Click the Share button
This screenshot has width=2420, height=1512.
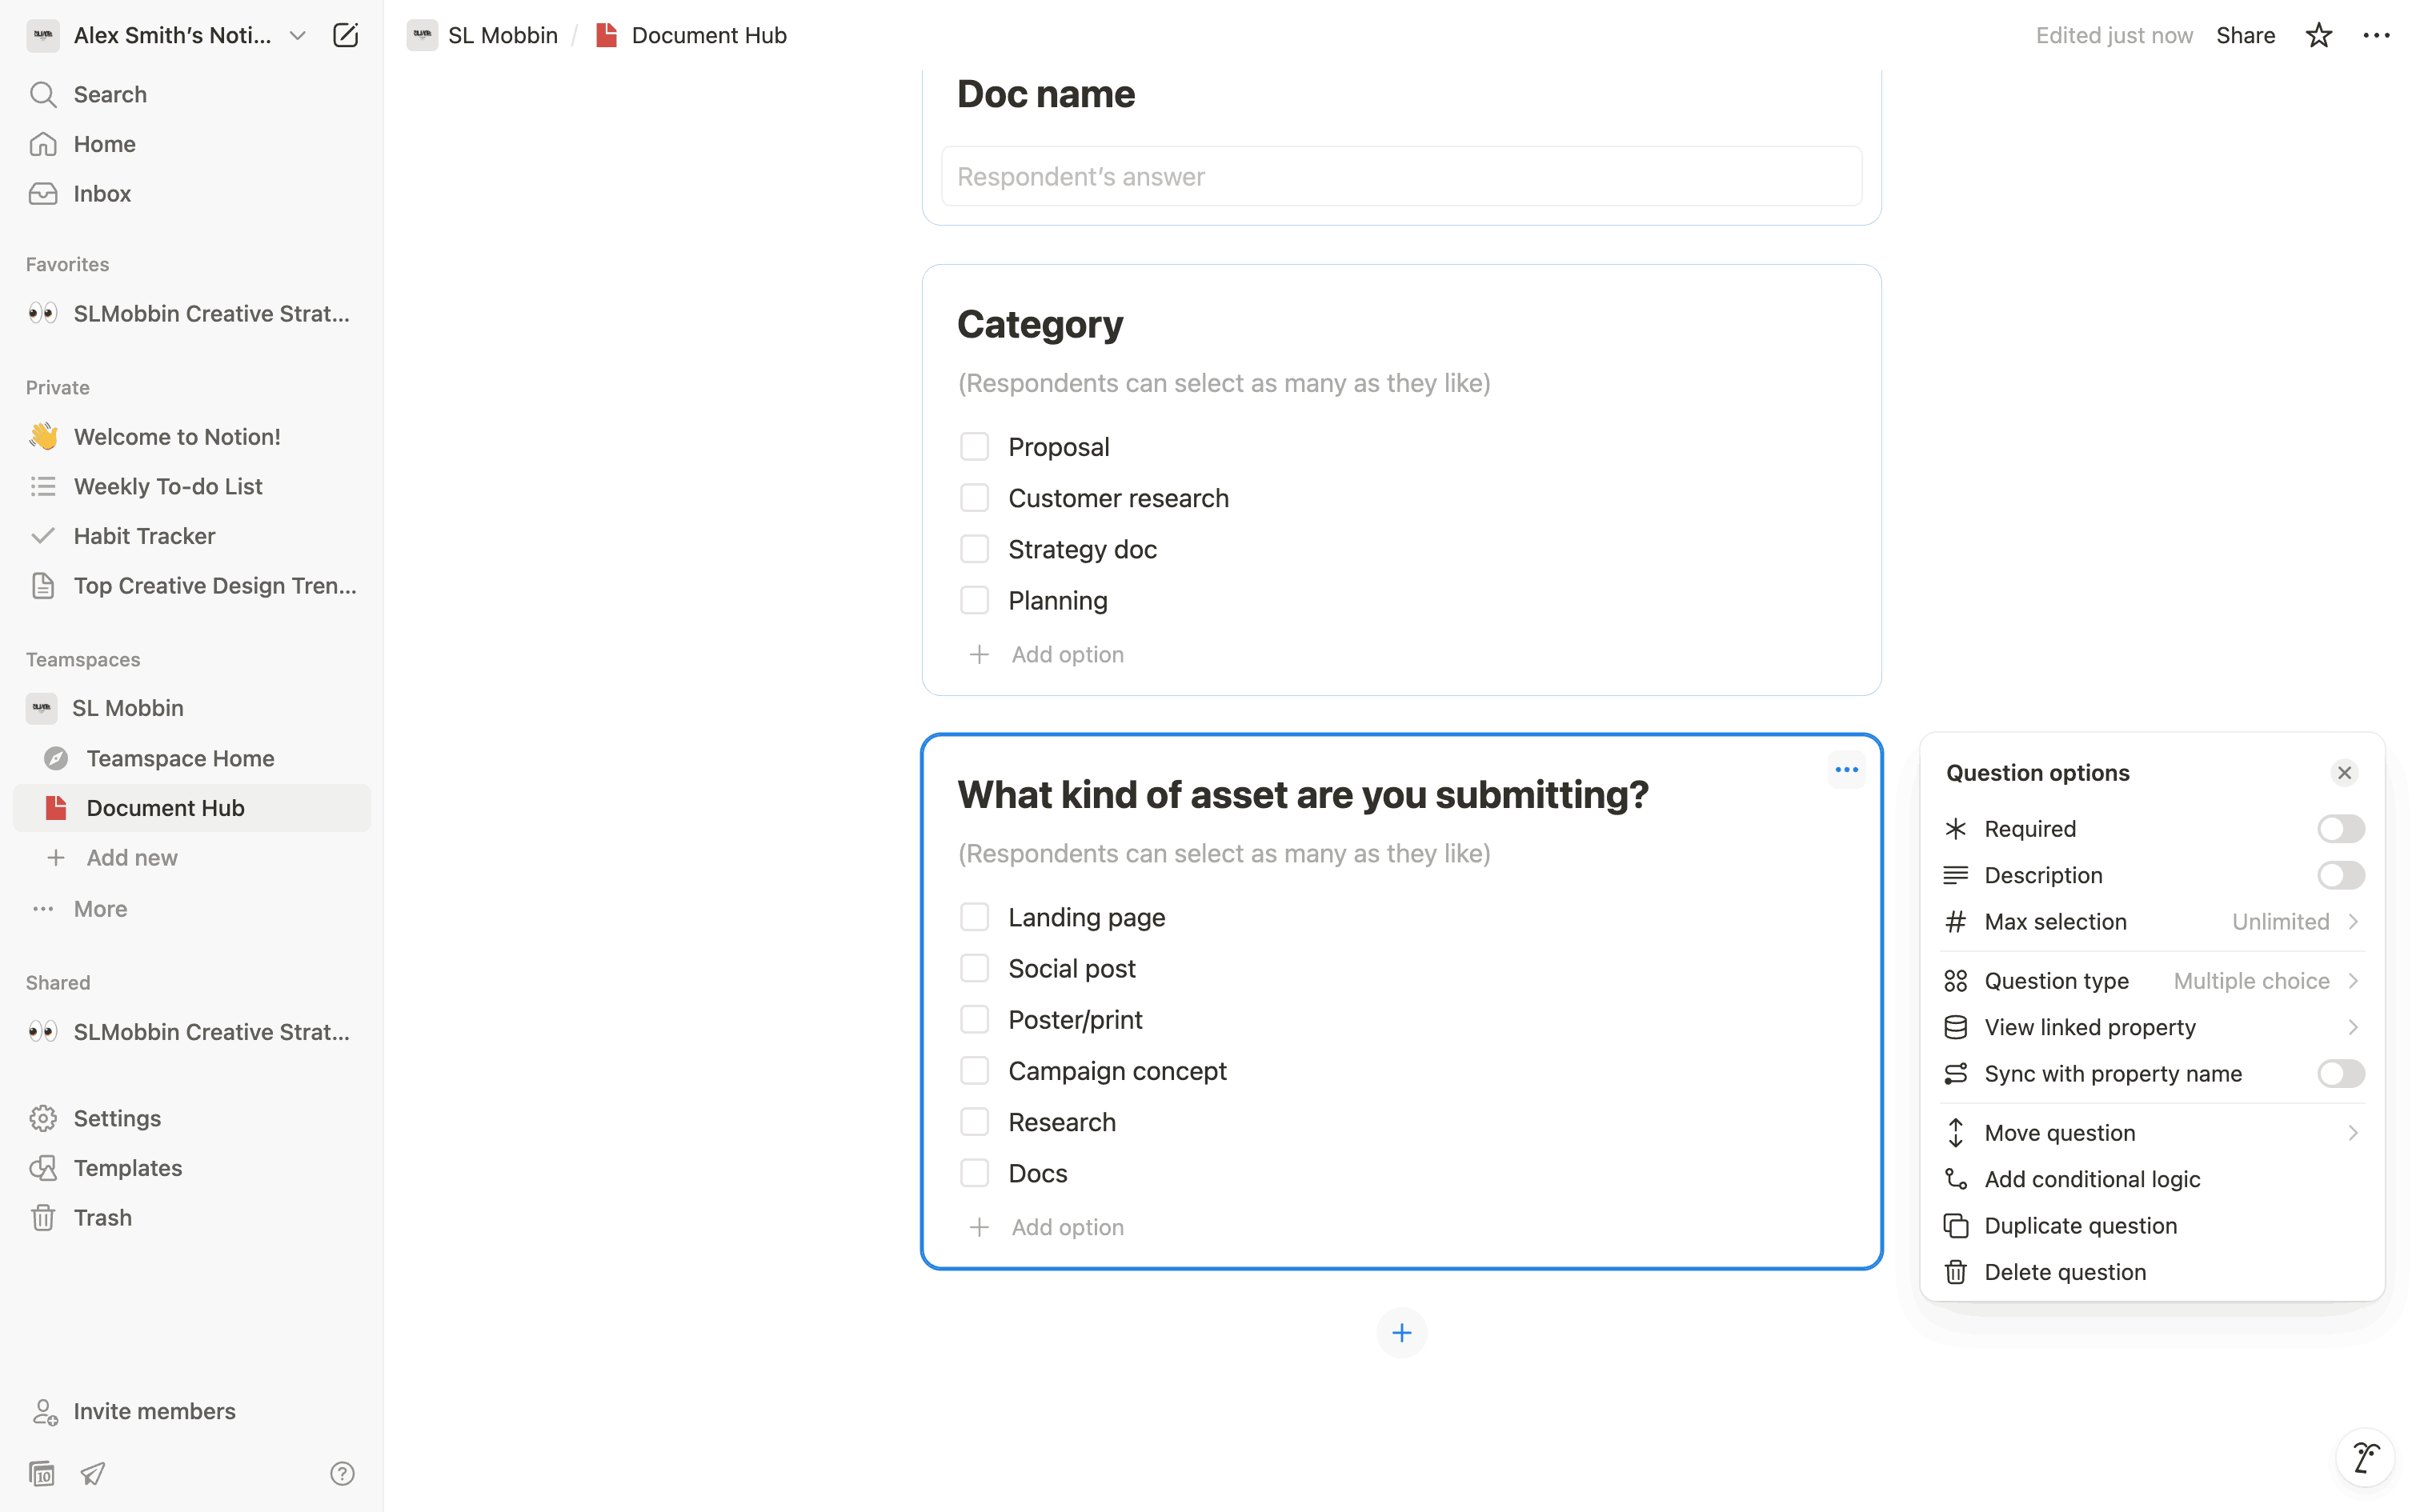tap(2245, 36)
